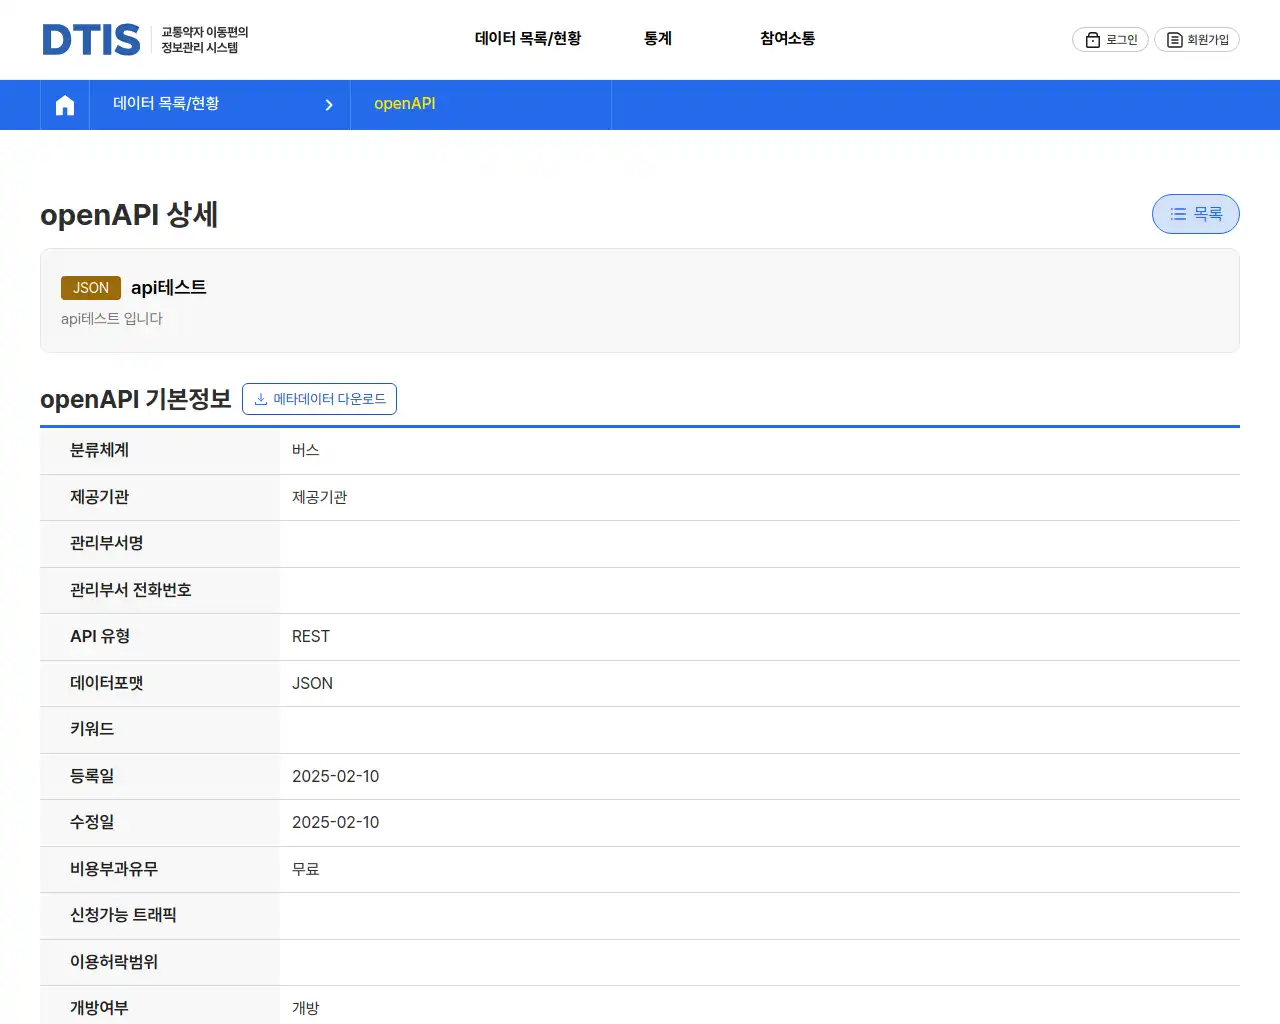Go to home via house icon
1280x1024 pixels.
coord(65,105)
